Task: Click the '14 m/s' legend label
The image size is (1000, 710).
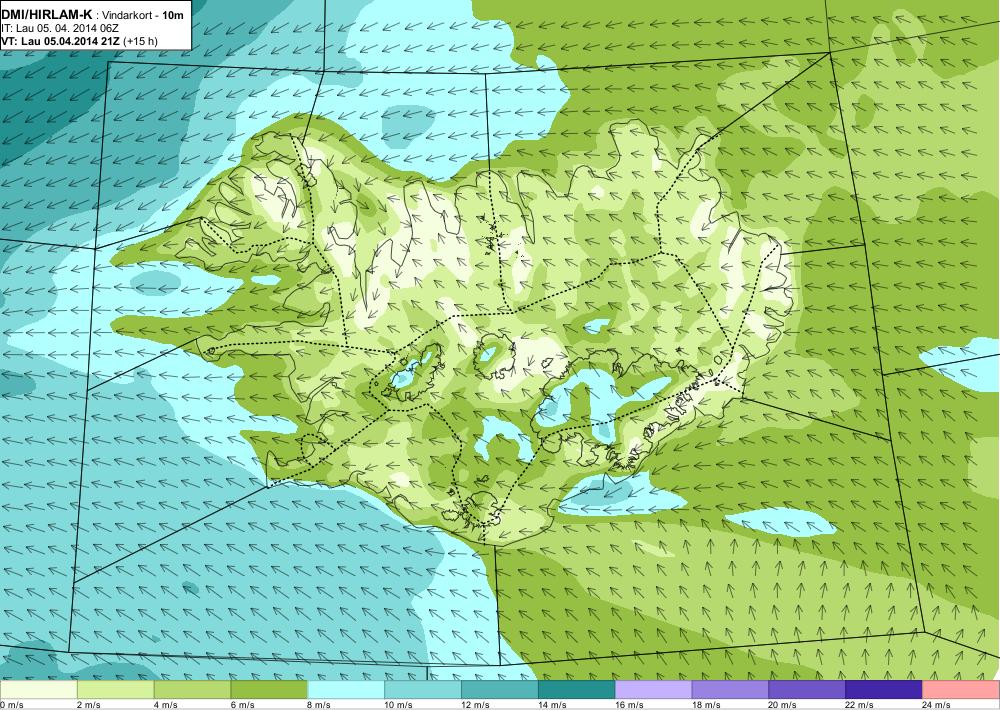Action: point(552,705)
